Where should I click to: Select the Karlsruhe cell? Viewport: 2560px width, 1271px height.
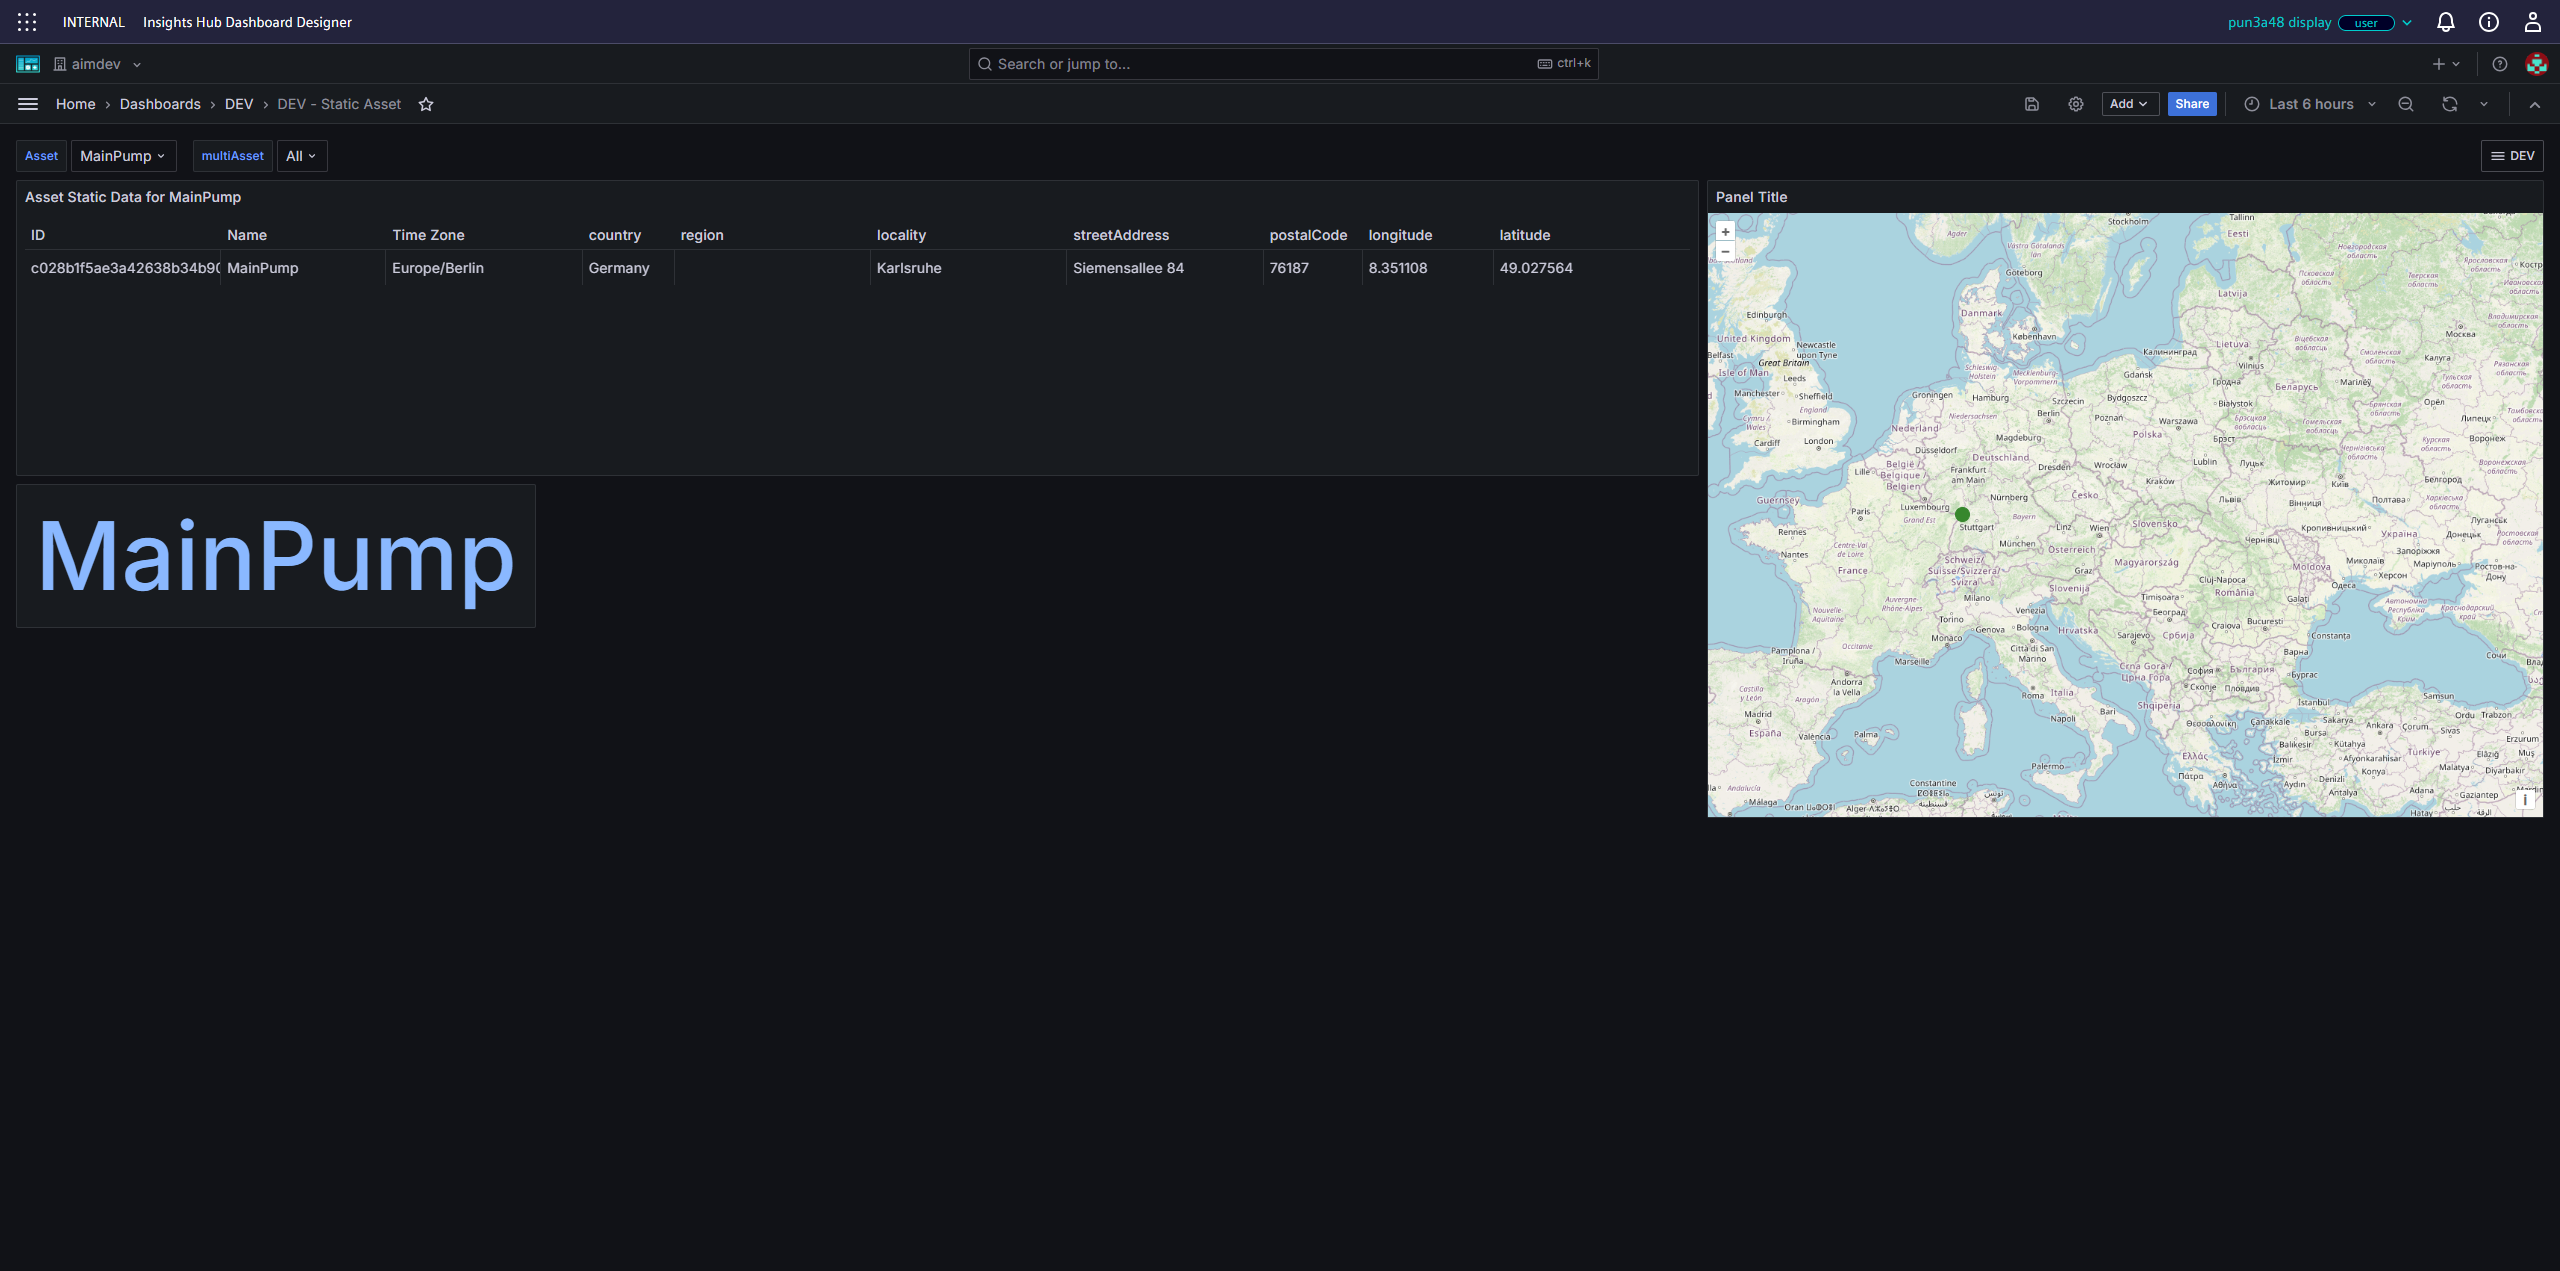968,268
